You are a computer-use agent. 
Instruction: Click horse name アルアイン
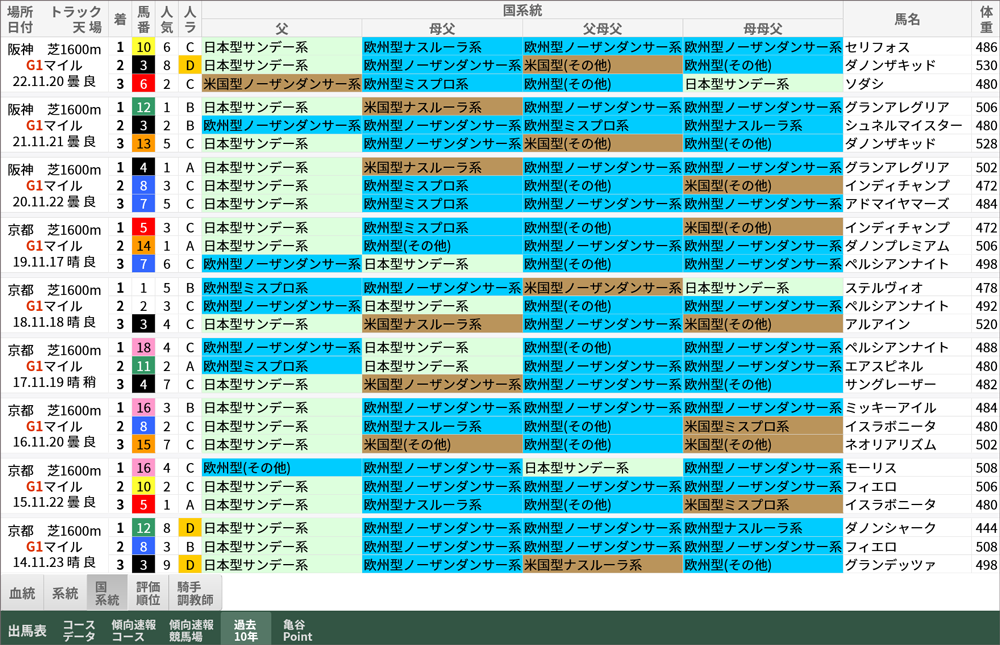[x=878, y=324]
